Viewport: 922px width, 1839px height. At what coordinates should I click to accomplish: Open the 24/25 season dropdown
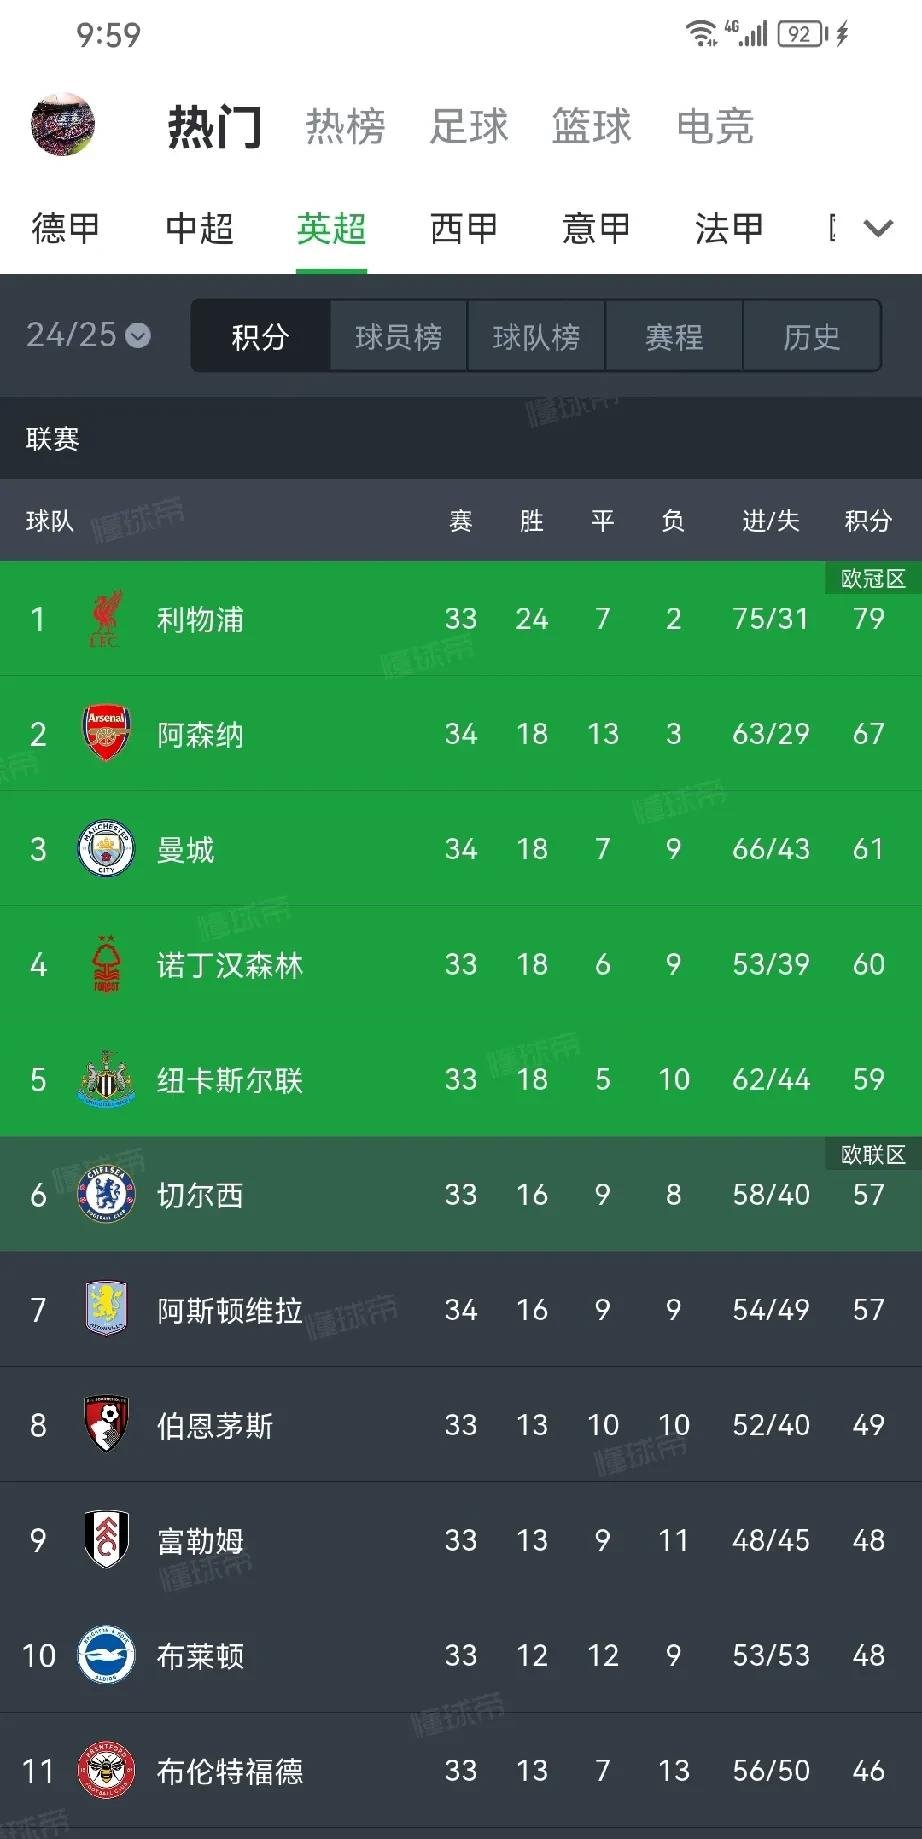[x=88, y=335]
